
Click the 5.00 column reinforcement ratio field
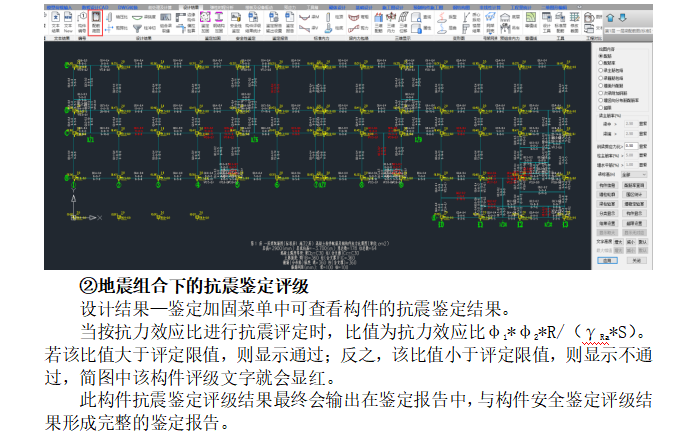631,155
